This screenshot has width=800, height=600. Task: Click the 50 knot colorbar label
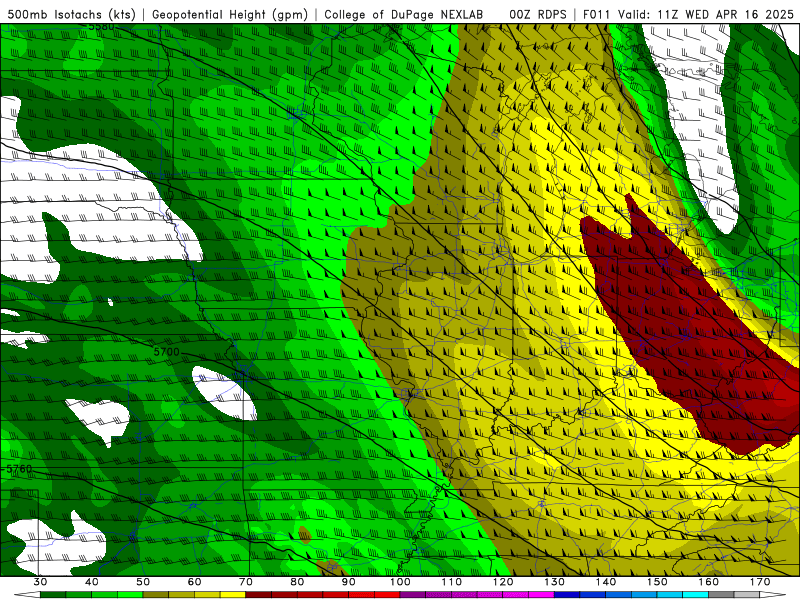point(143,582)
